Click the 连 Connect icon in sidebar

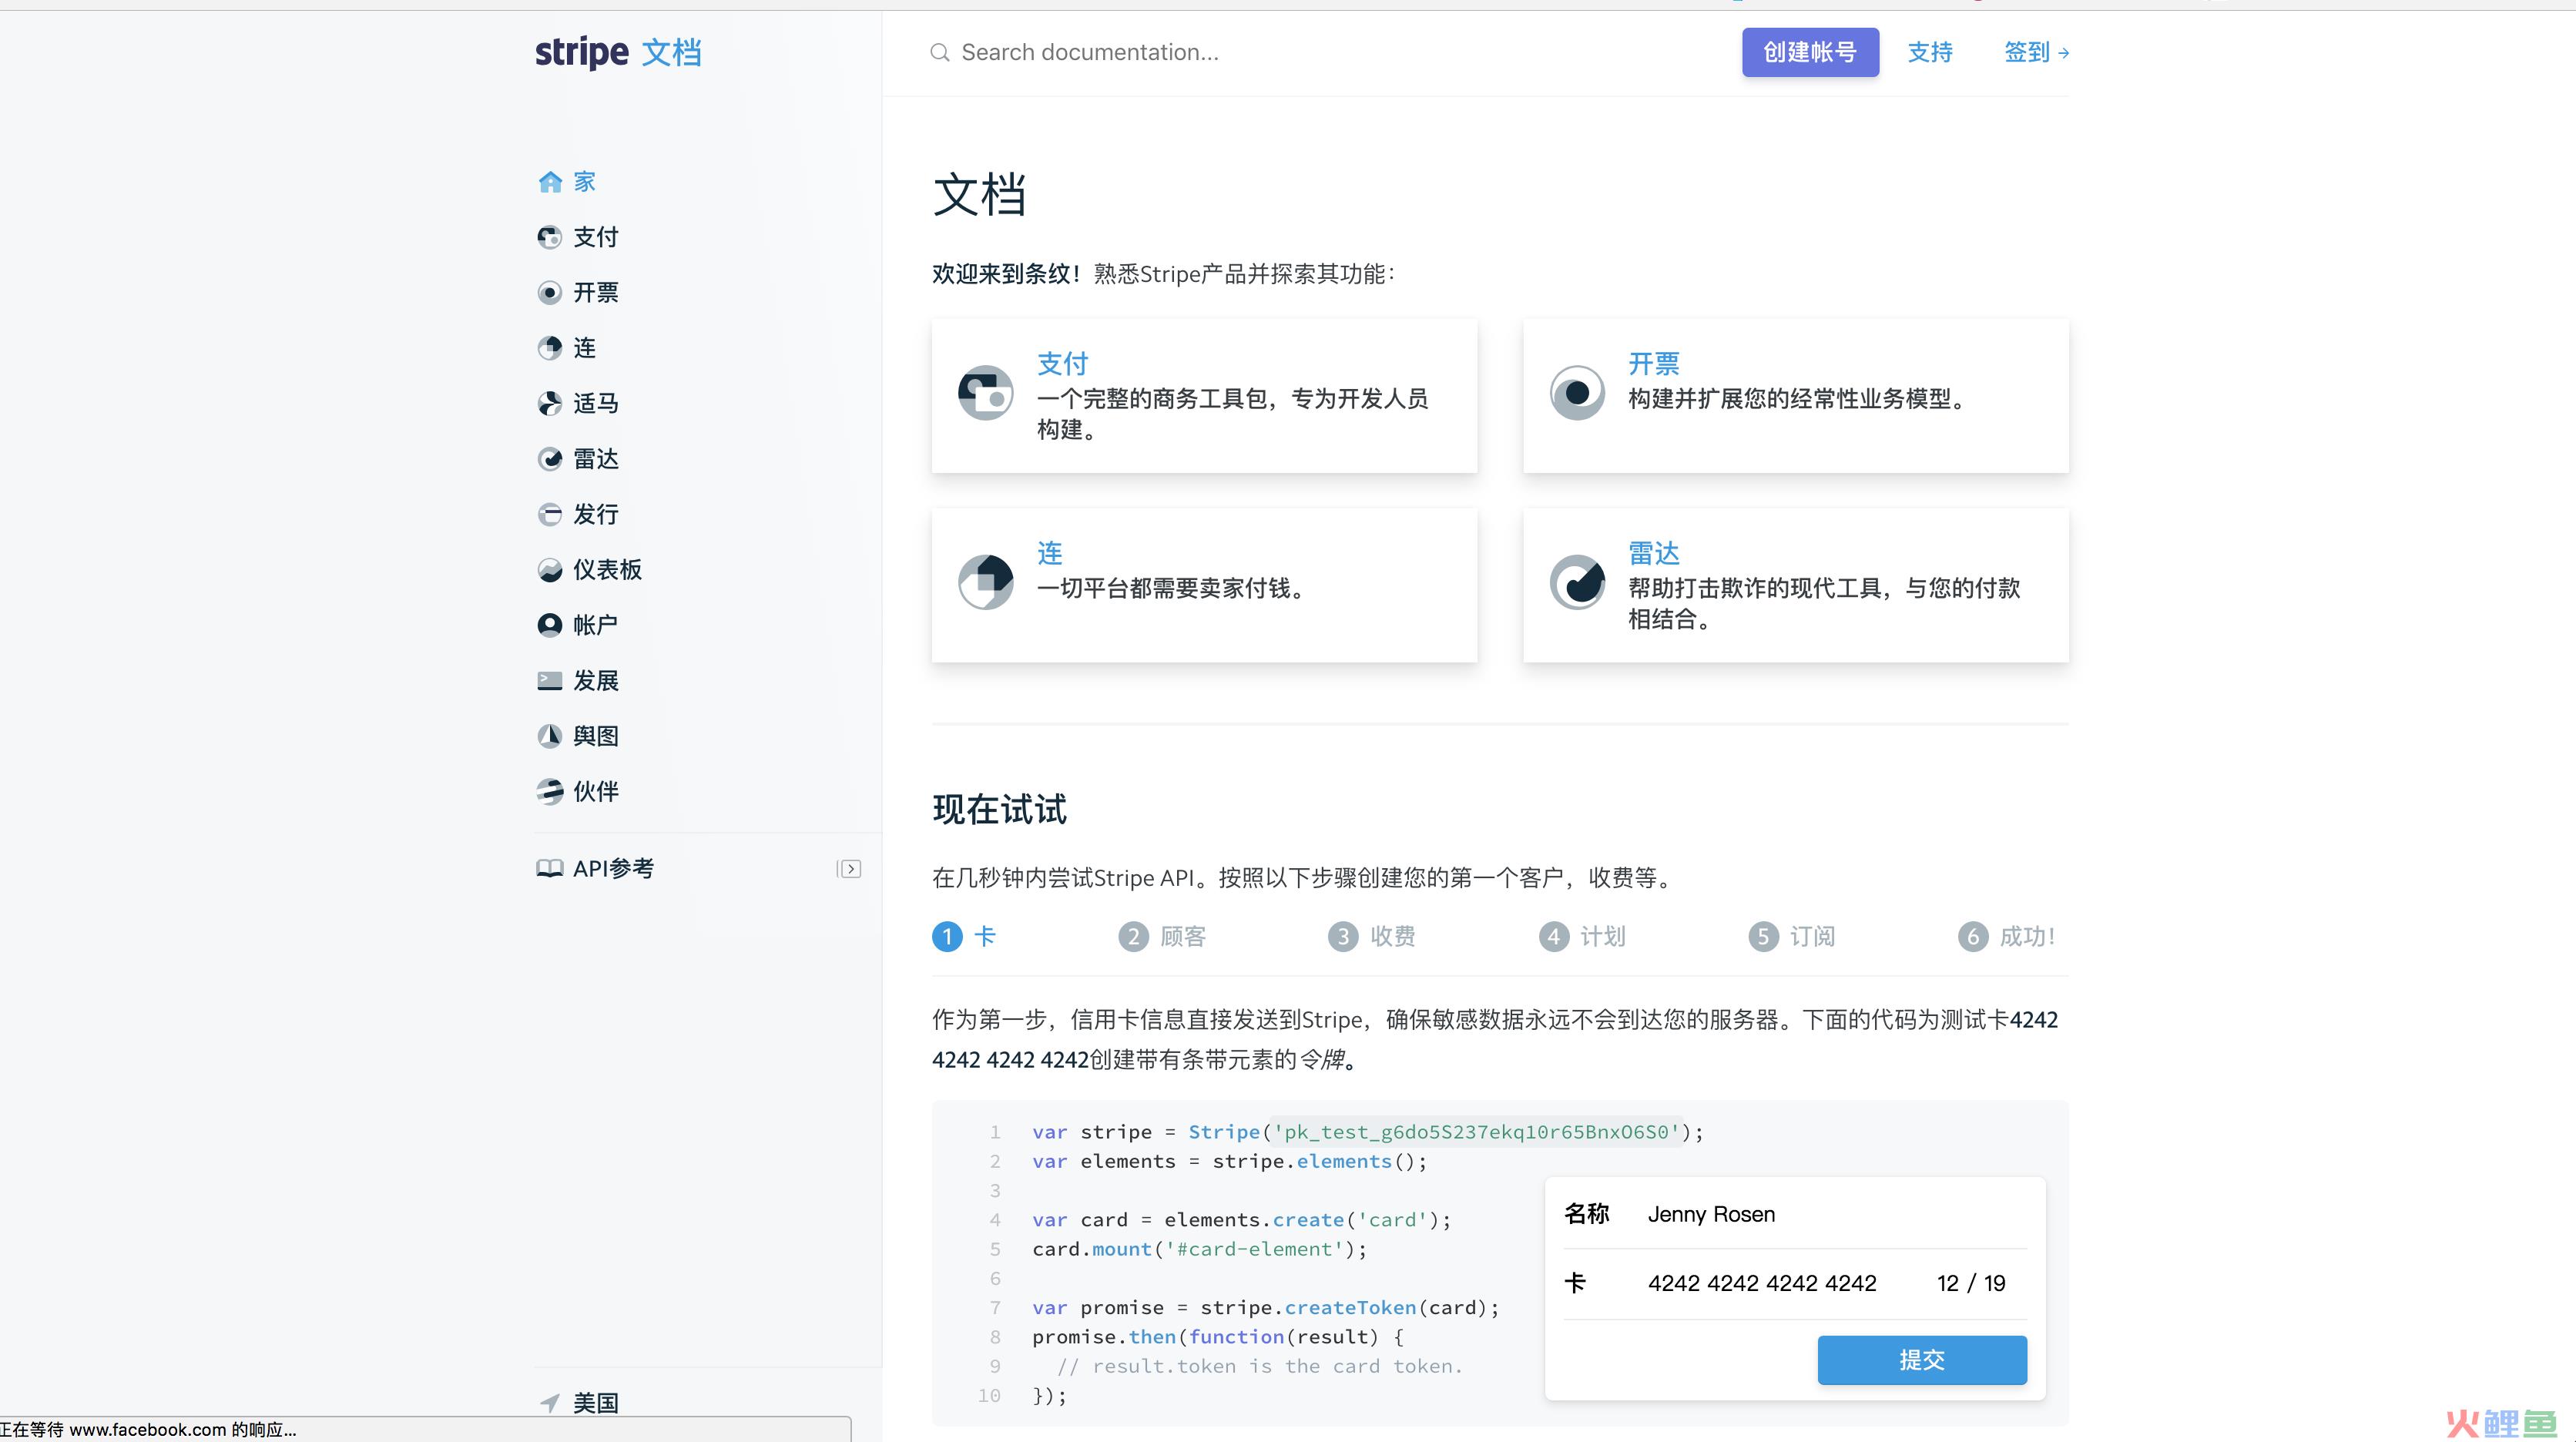pyautogui.click(x=550, y=348)
